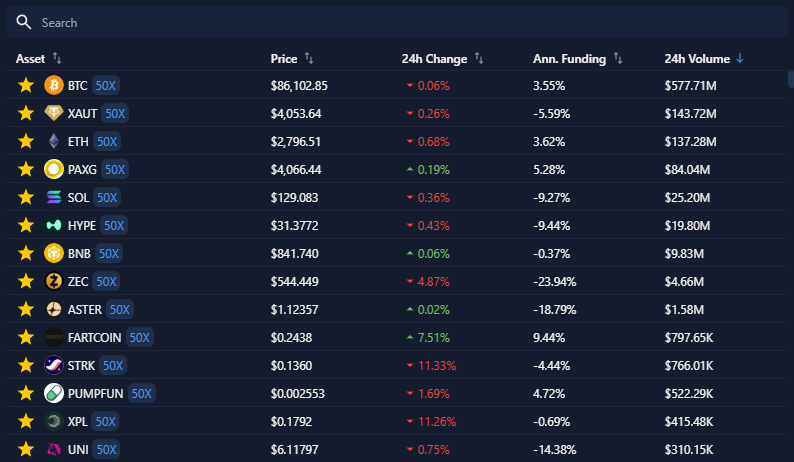Image resolution: width=794 pixels, height=462 pixels.
Task: Select the ETH asset name
Action: tap(78, 141)
